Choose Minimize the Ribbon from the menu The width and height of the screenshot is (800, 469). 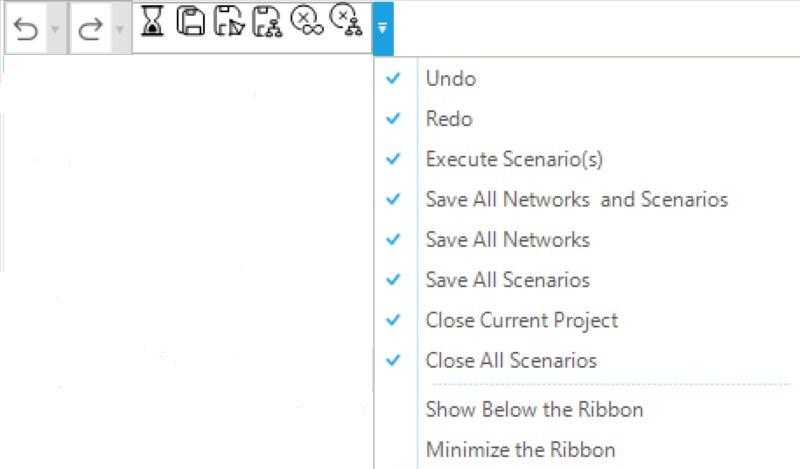pyautogui.click(x=520, y=449)
